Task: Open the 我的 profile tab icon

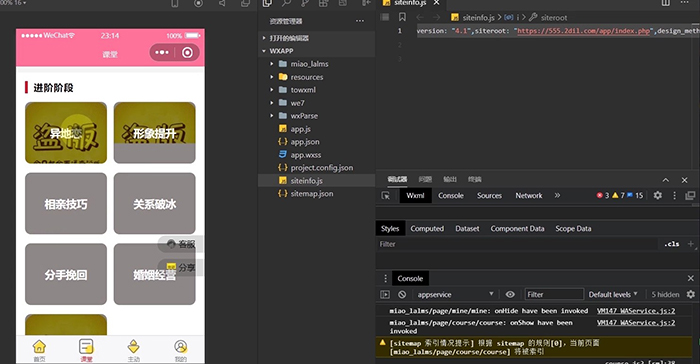Action: click(x=180, y=347)
